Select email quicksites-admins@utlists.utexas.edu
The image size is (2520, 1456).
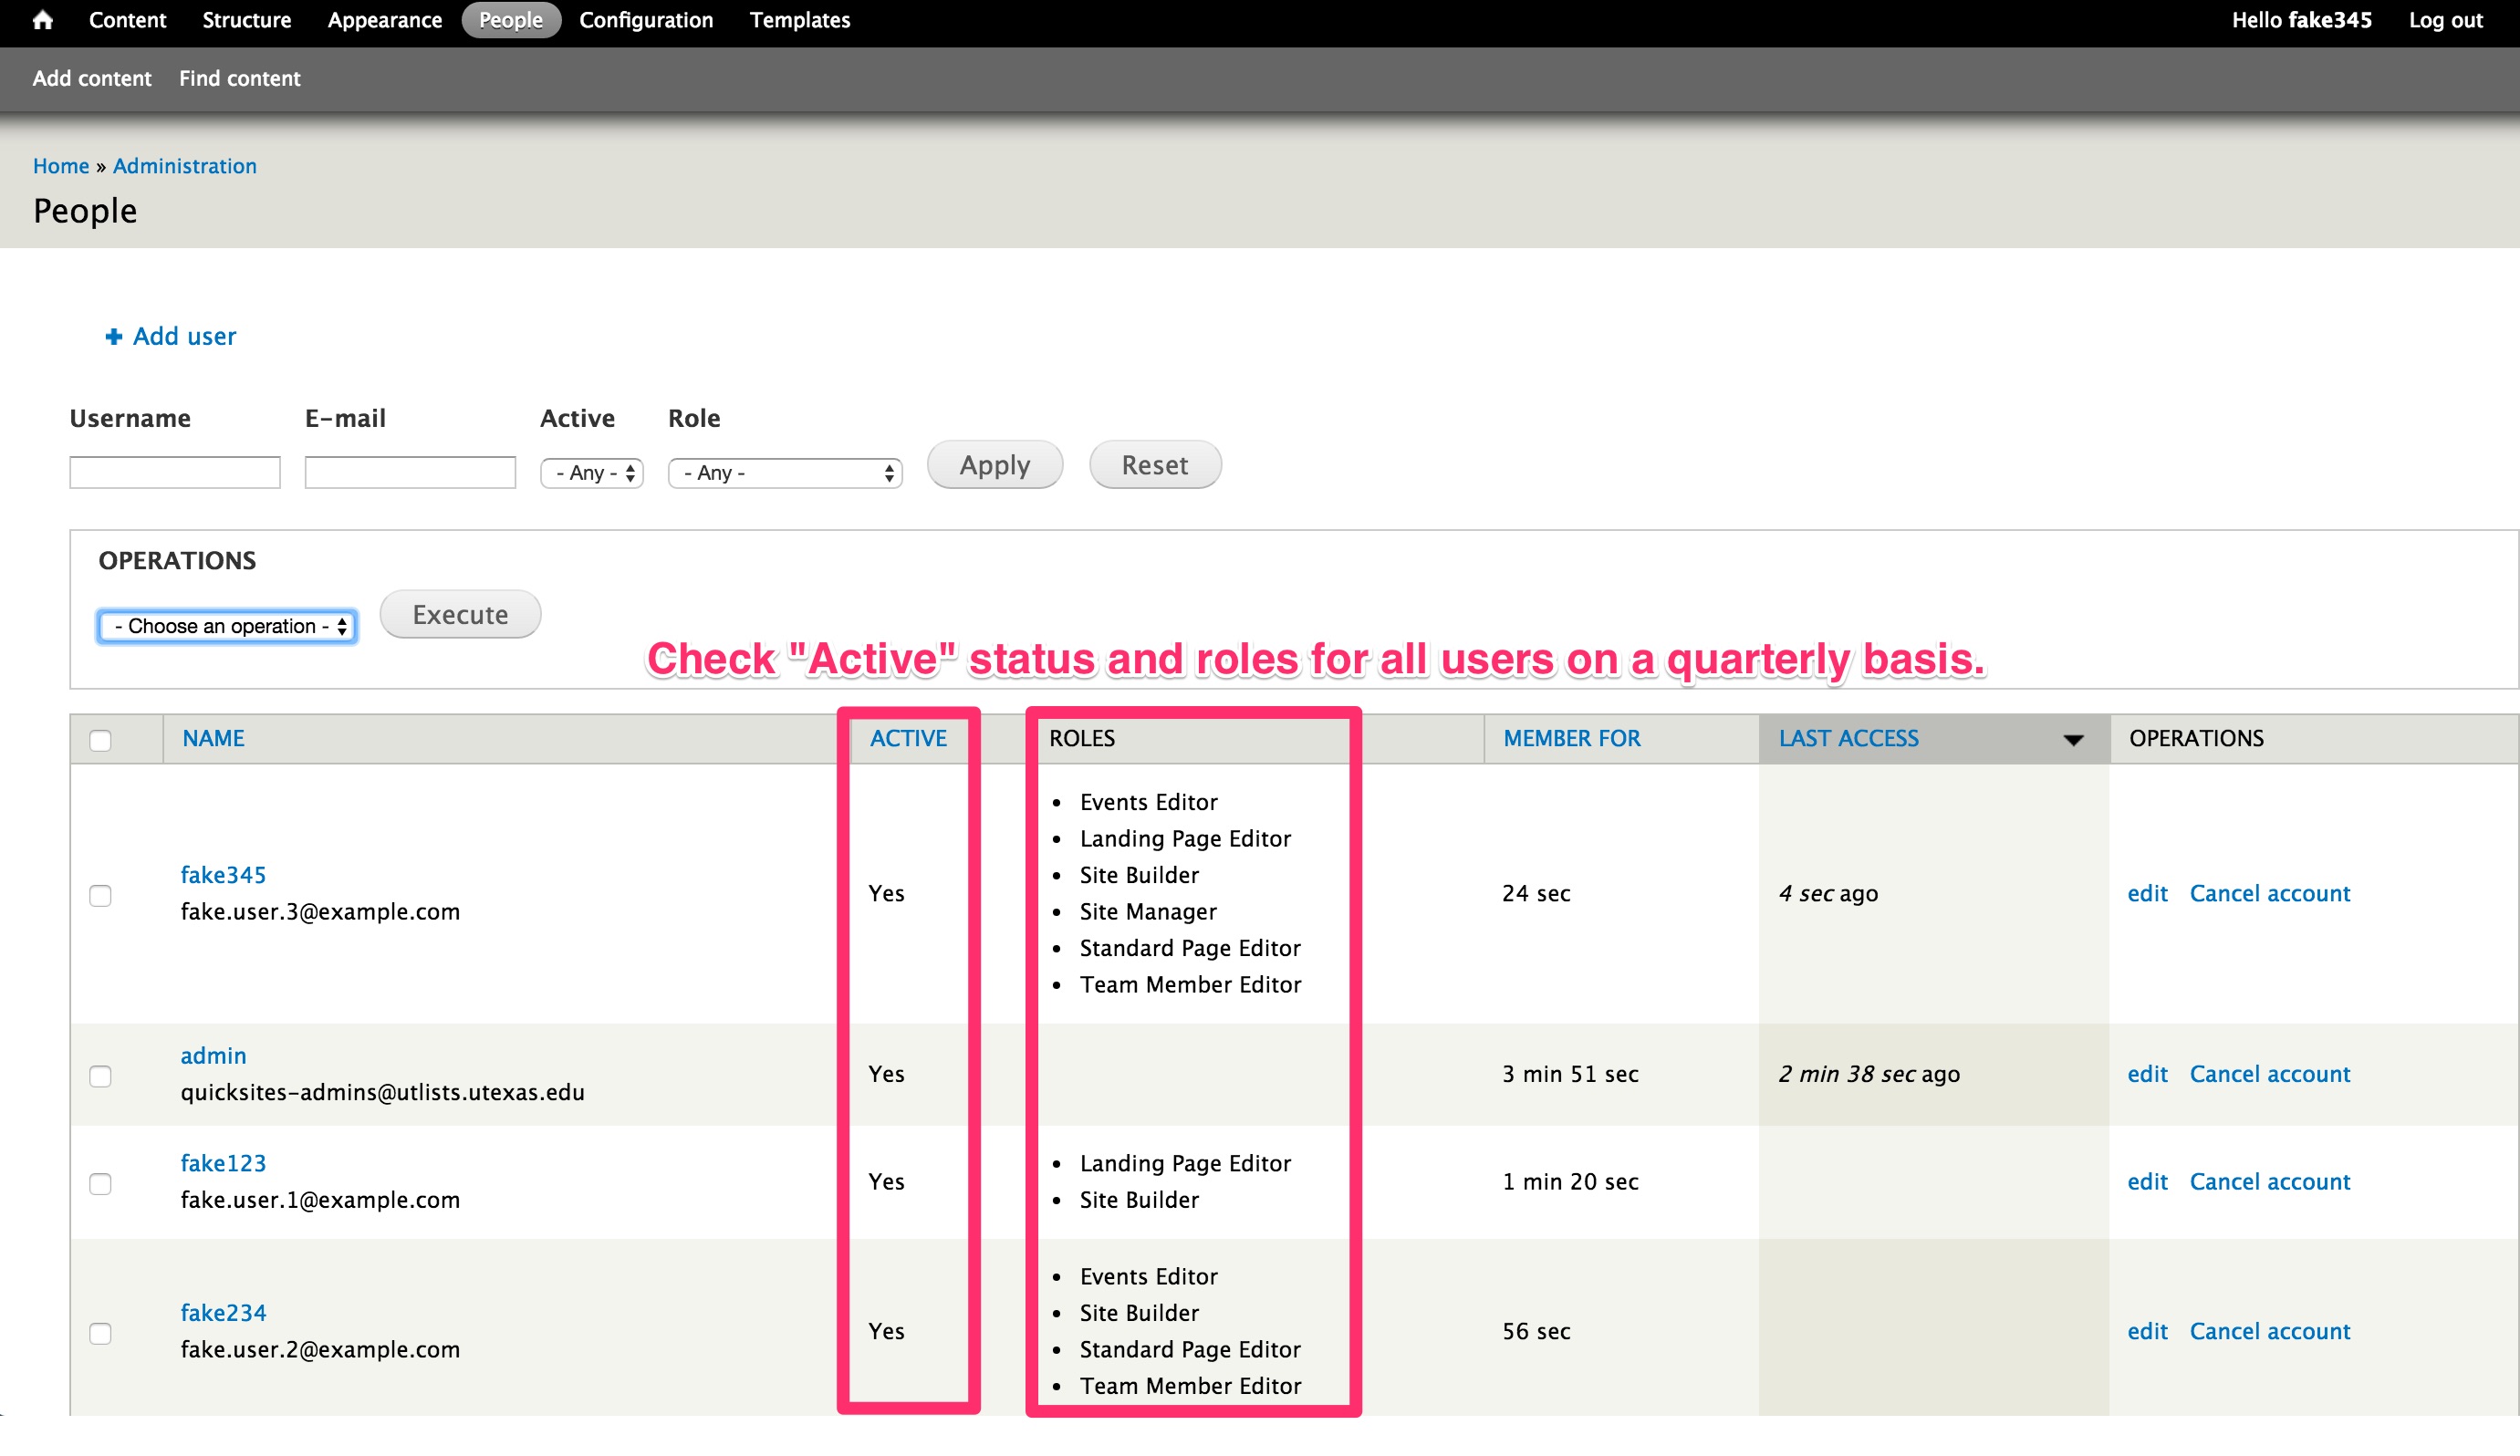point(382,1093)
